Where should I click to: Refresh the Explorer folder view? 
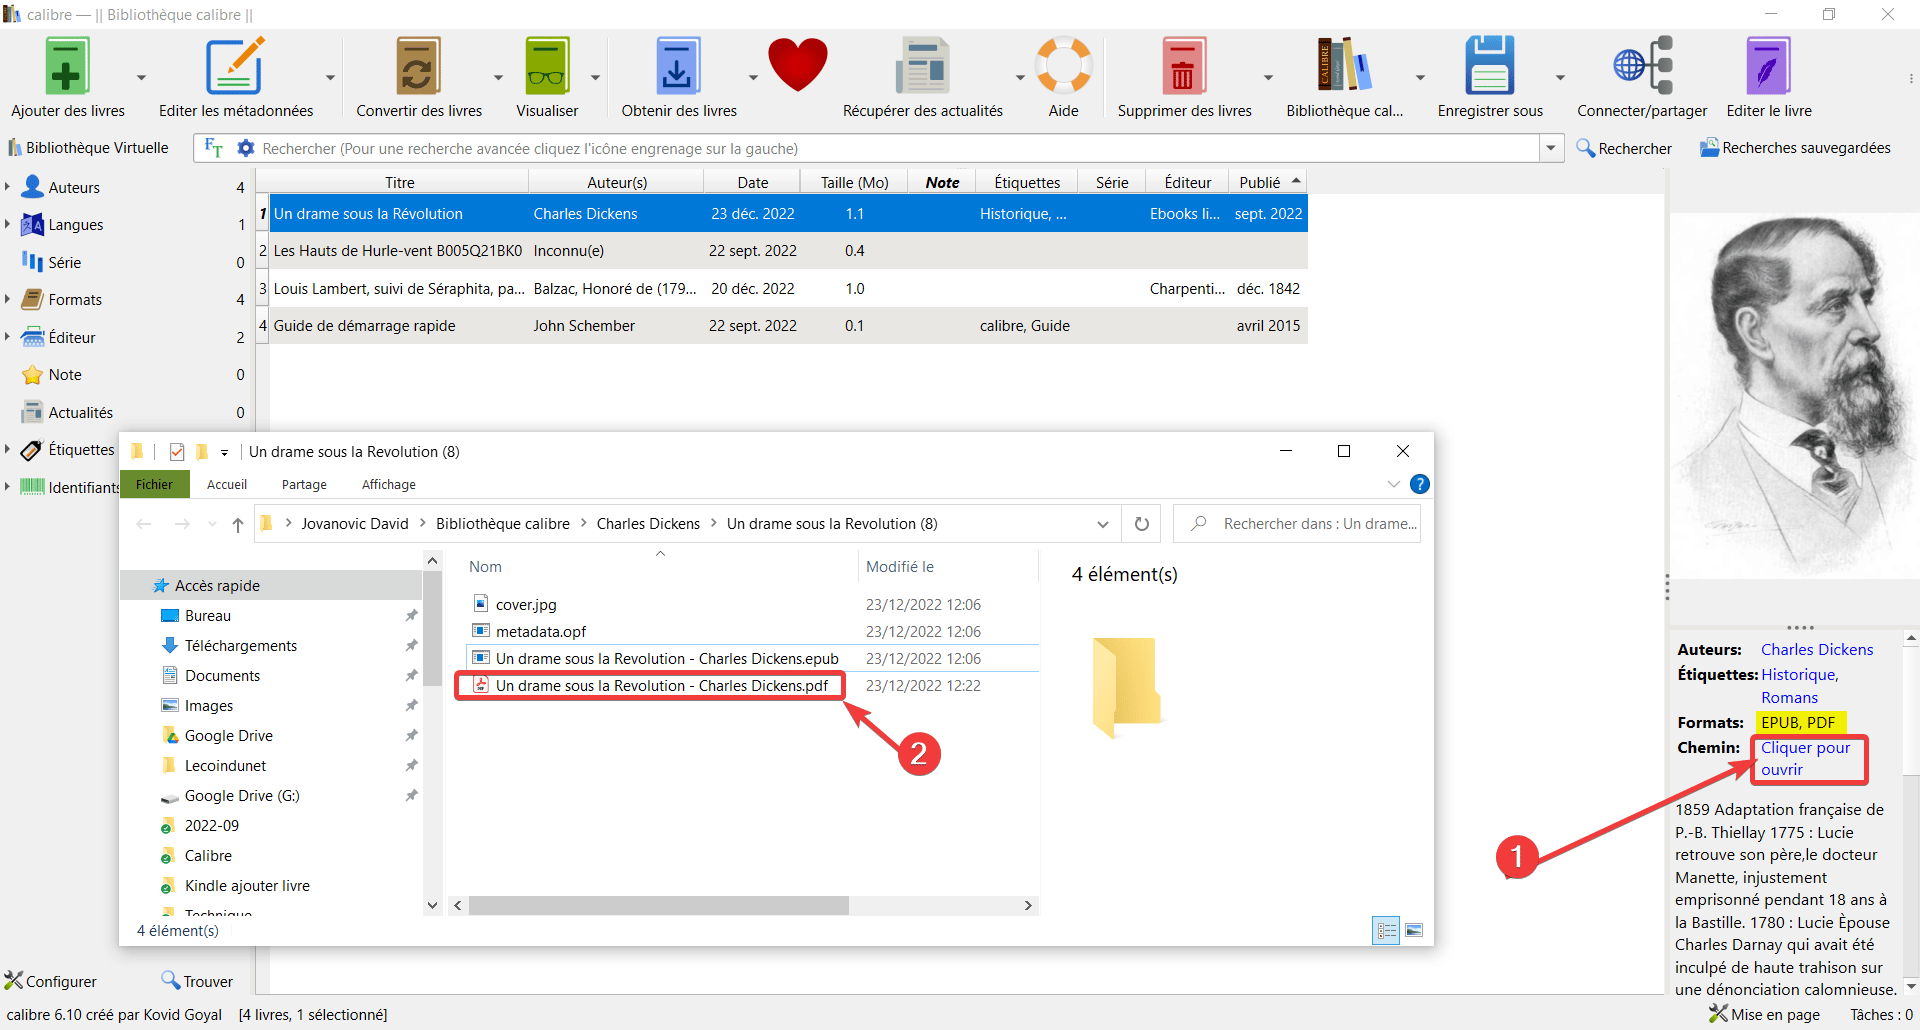click(x=1142, y=524)
